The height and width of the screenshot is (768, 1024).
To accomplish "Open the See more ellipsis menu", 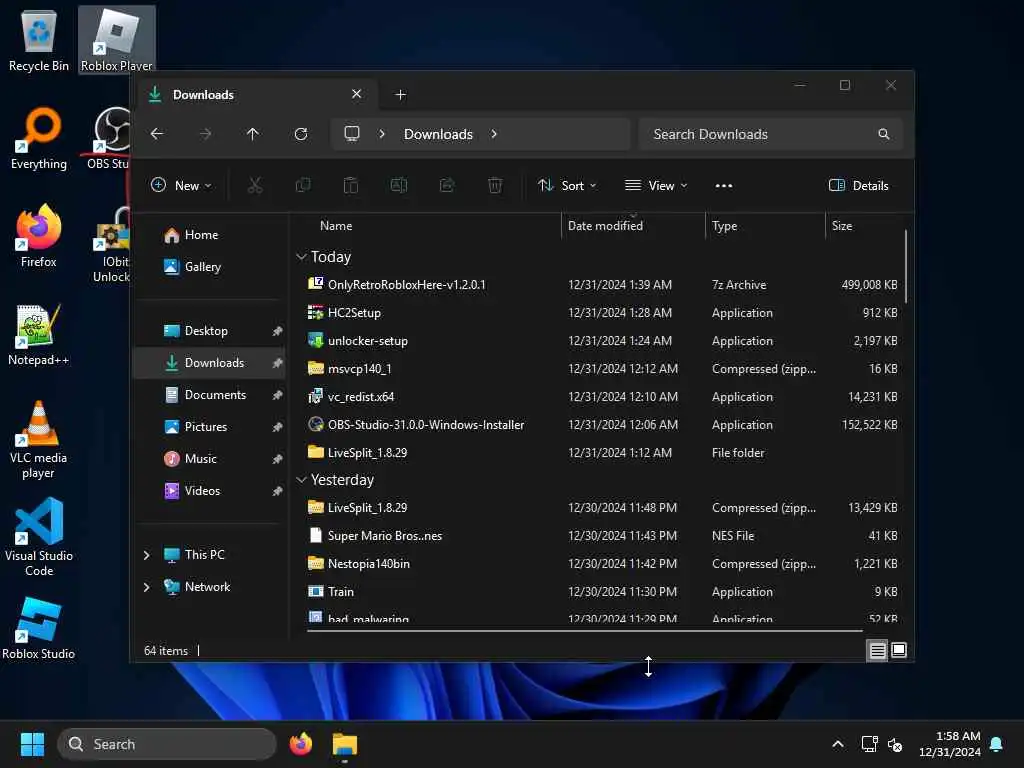I will pyautogui.click(x=724, y=185).
